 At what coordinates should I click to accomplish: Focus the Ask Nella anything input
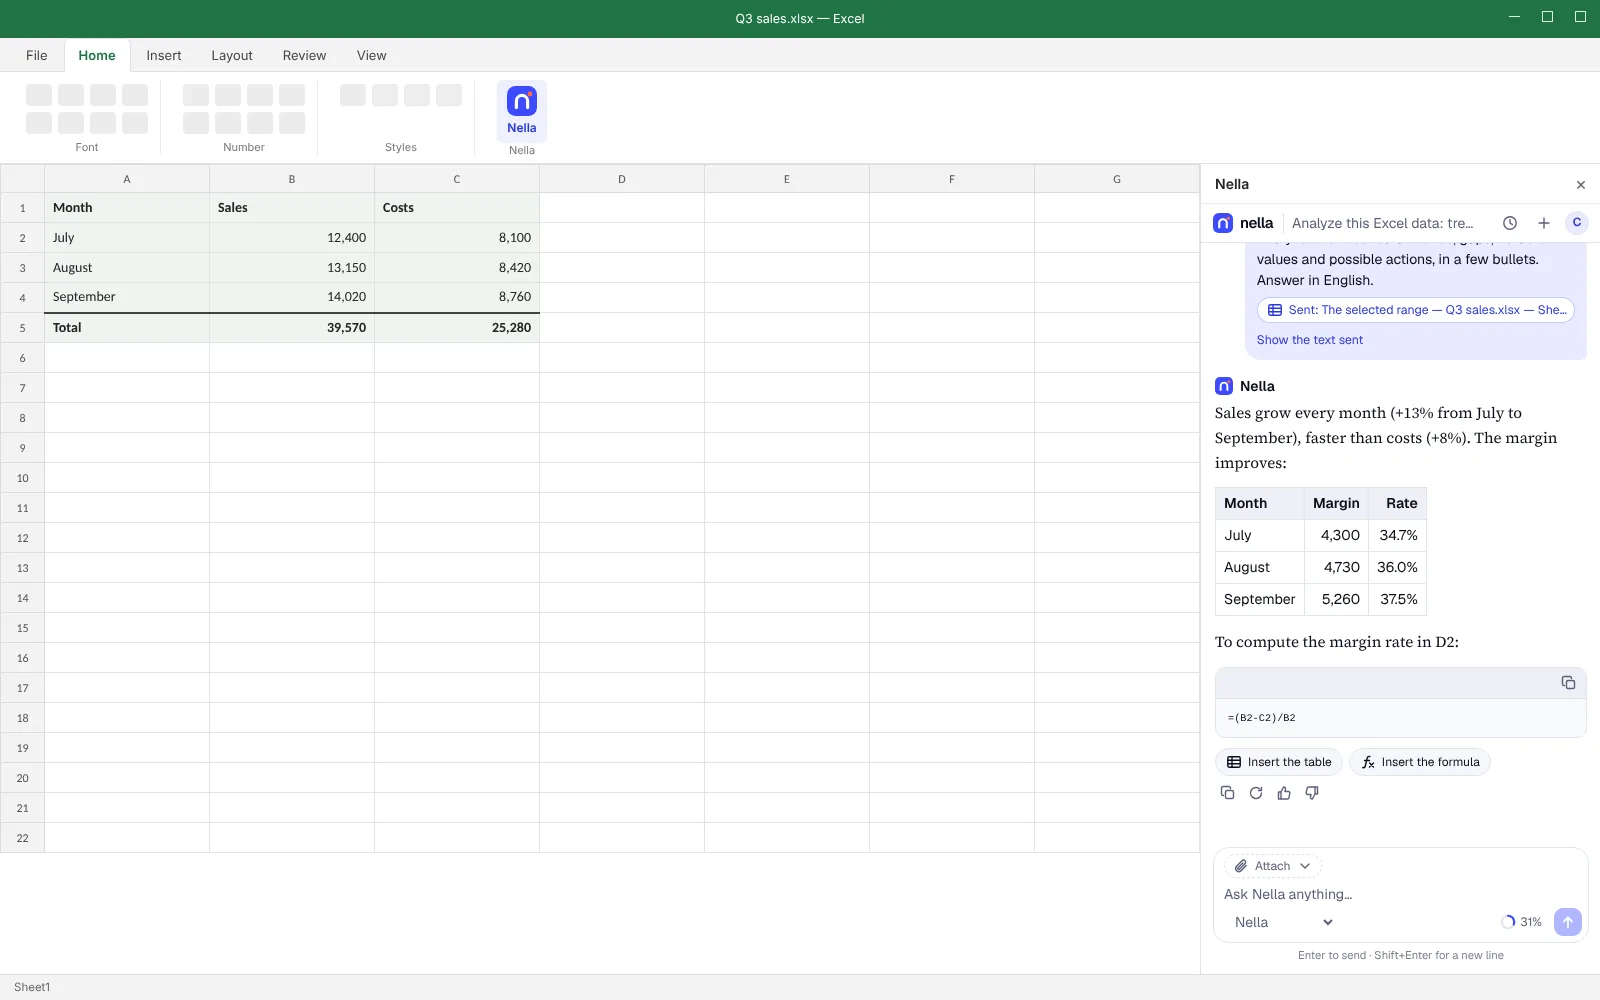(x=1400, y=894)
